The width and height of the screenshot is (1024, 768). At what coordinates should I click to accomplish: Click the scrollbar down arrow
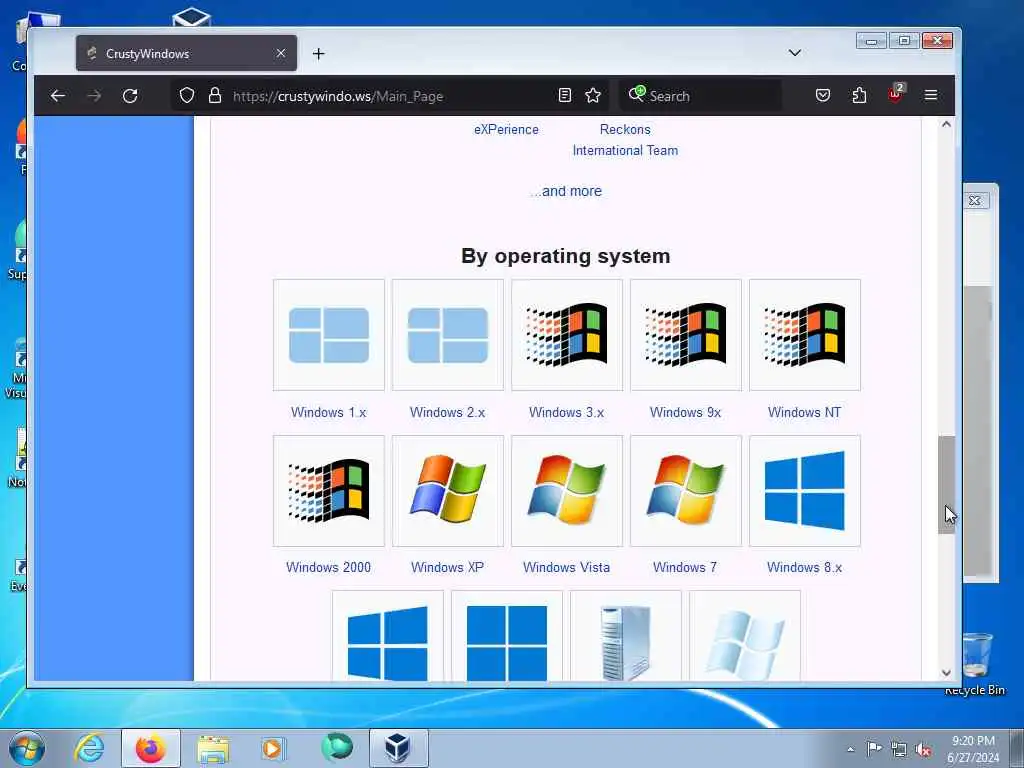tap(946, 673)
